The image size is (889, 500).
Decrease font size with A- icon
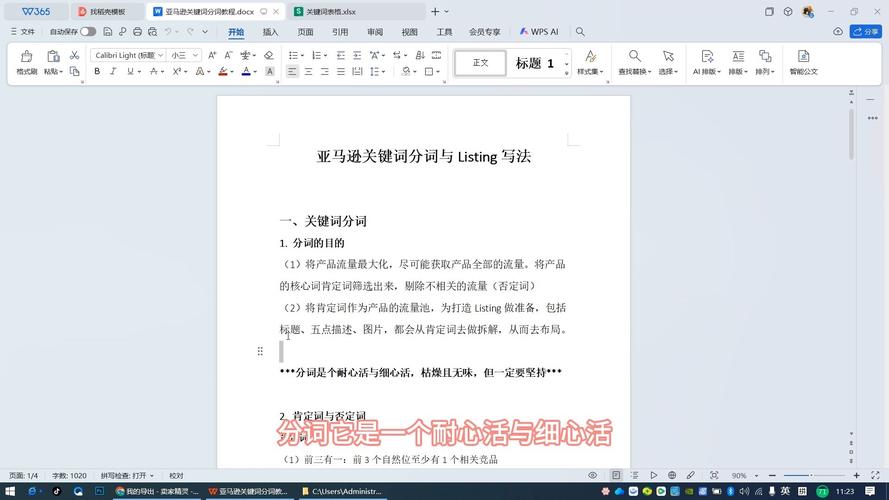coord(228,55)
